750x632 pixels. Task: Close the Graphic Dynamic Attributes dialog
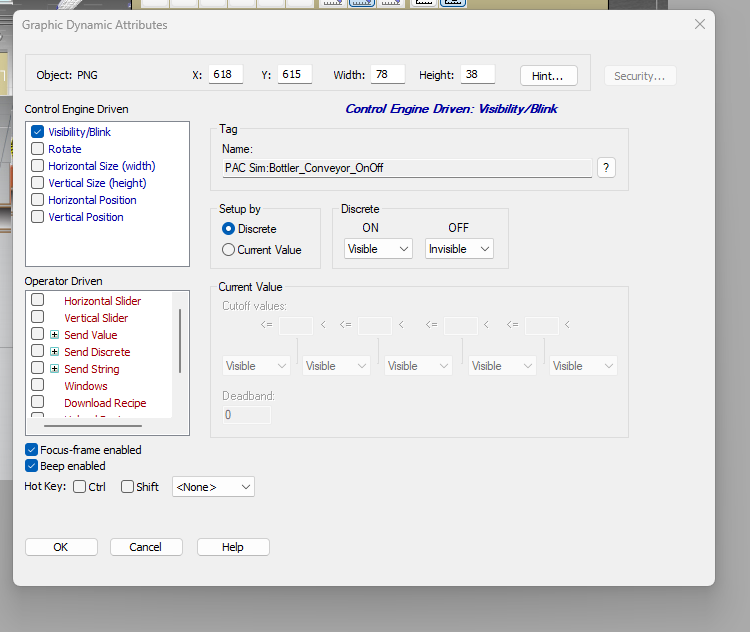coord(700,24)
